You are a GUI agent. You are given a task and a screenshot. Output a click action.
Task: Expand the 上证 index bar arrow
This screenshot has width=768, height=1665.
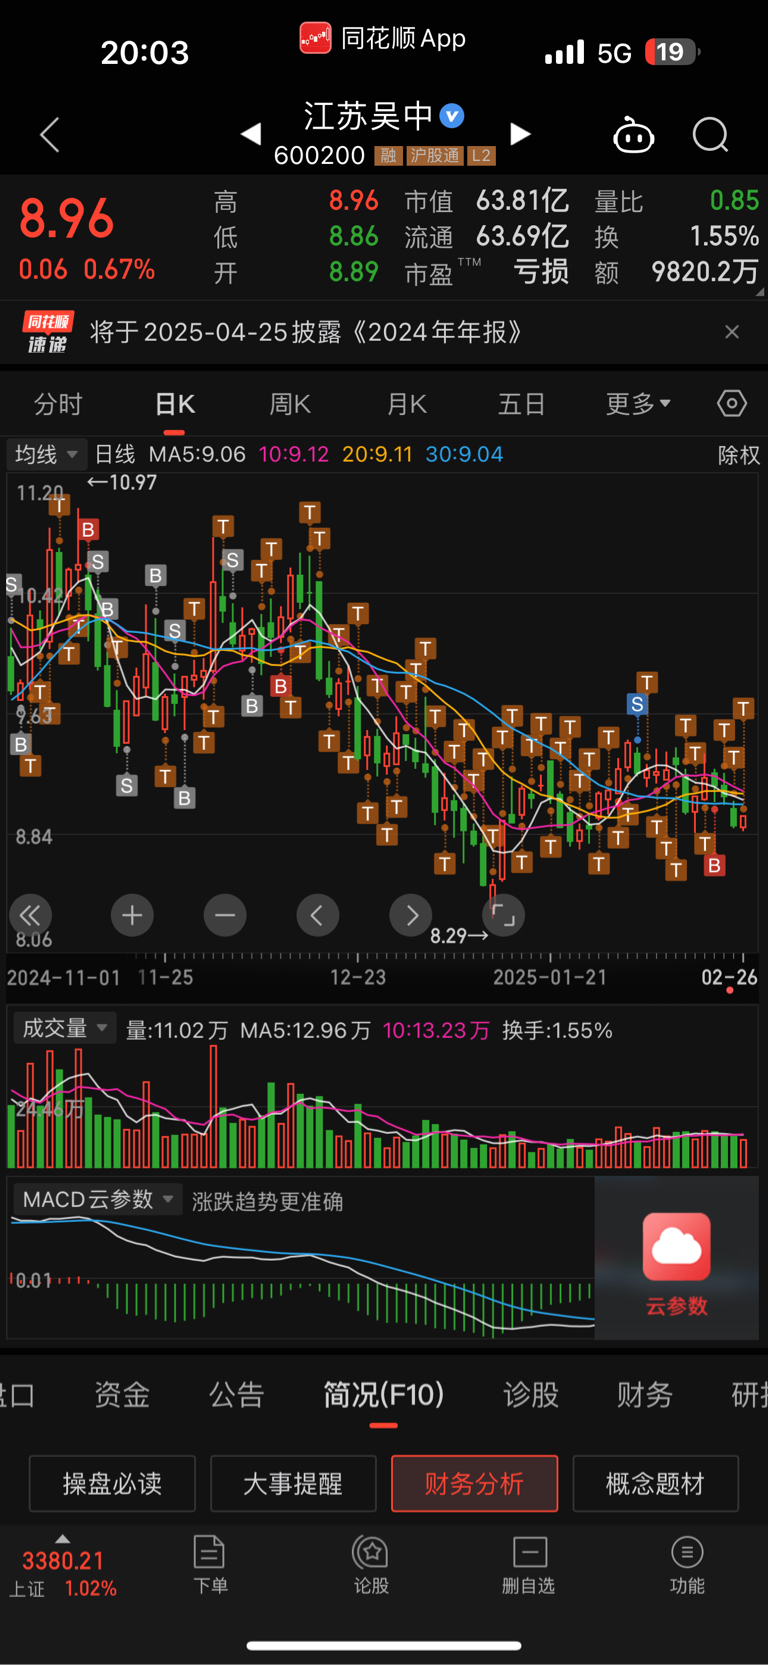(x=63, y=1539)
